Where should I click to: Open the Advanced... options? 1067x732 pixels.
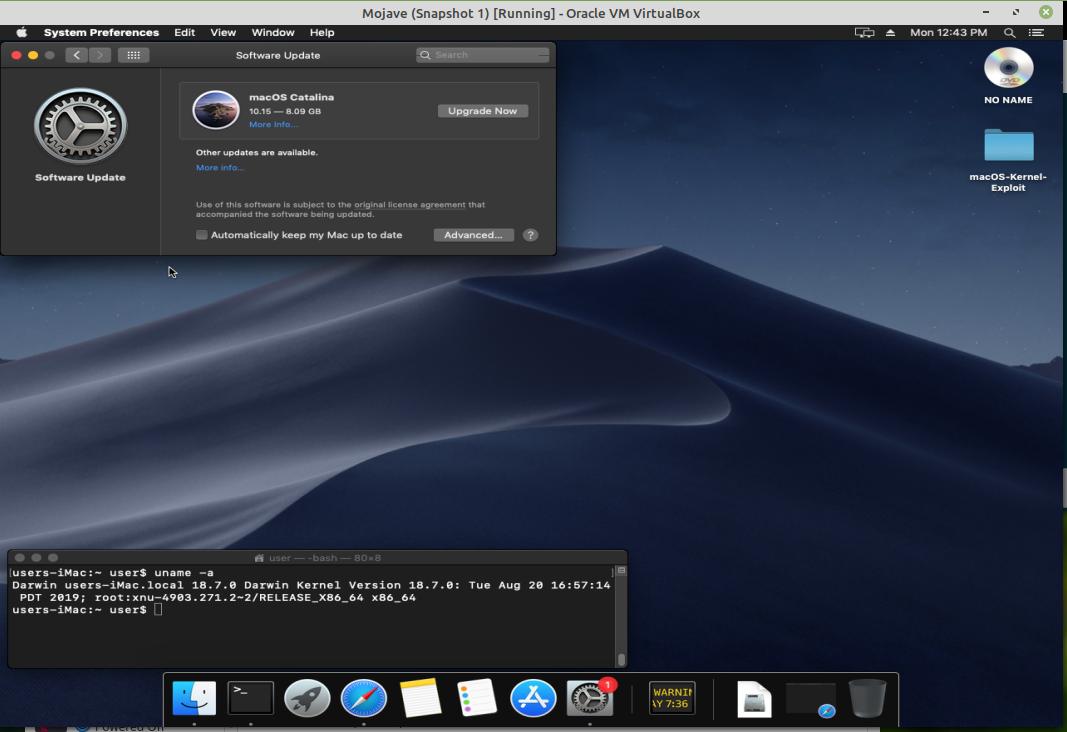pyautogui.click(x=474, y=235)
